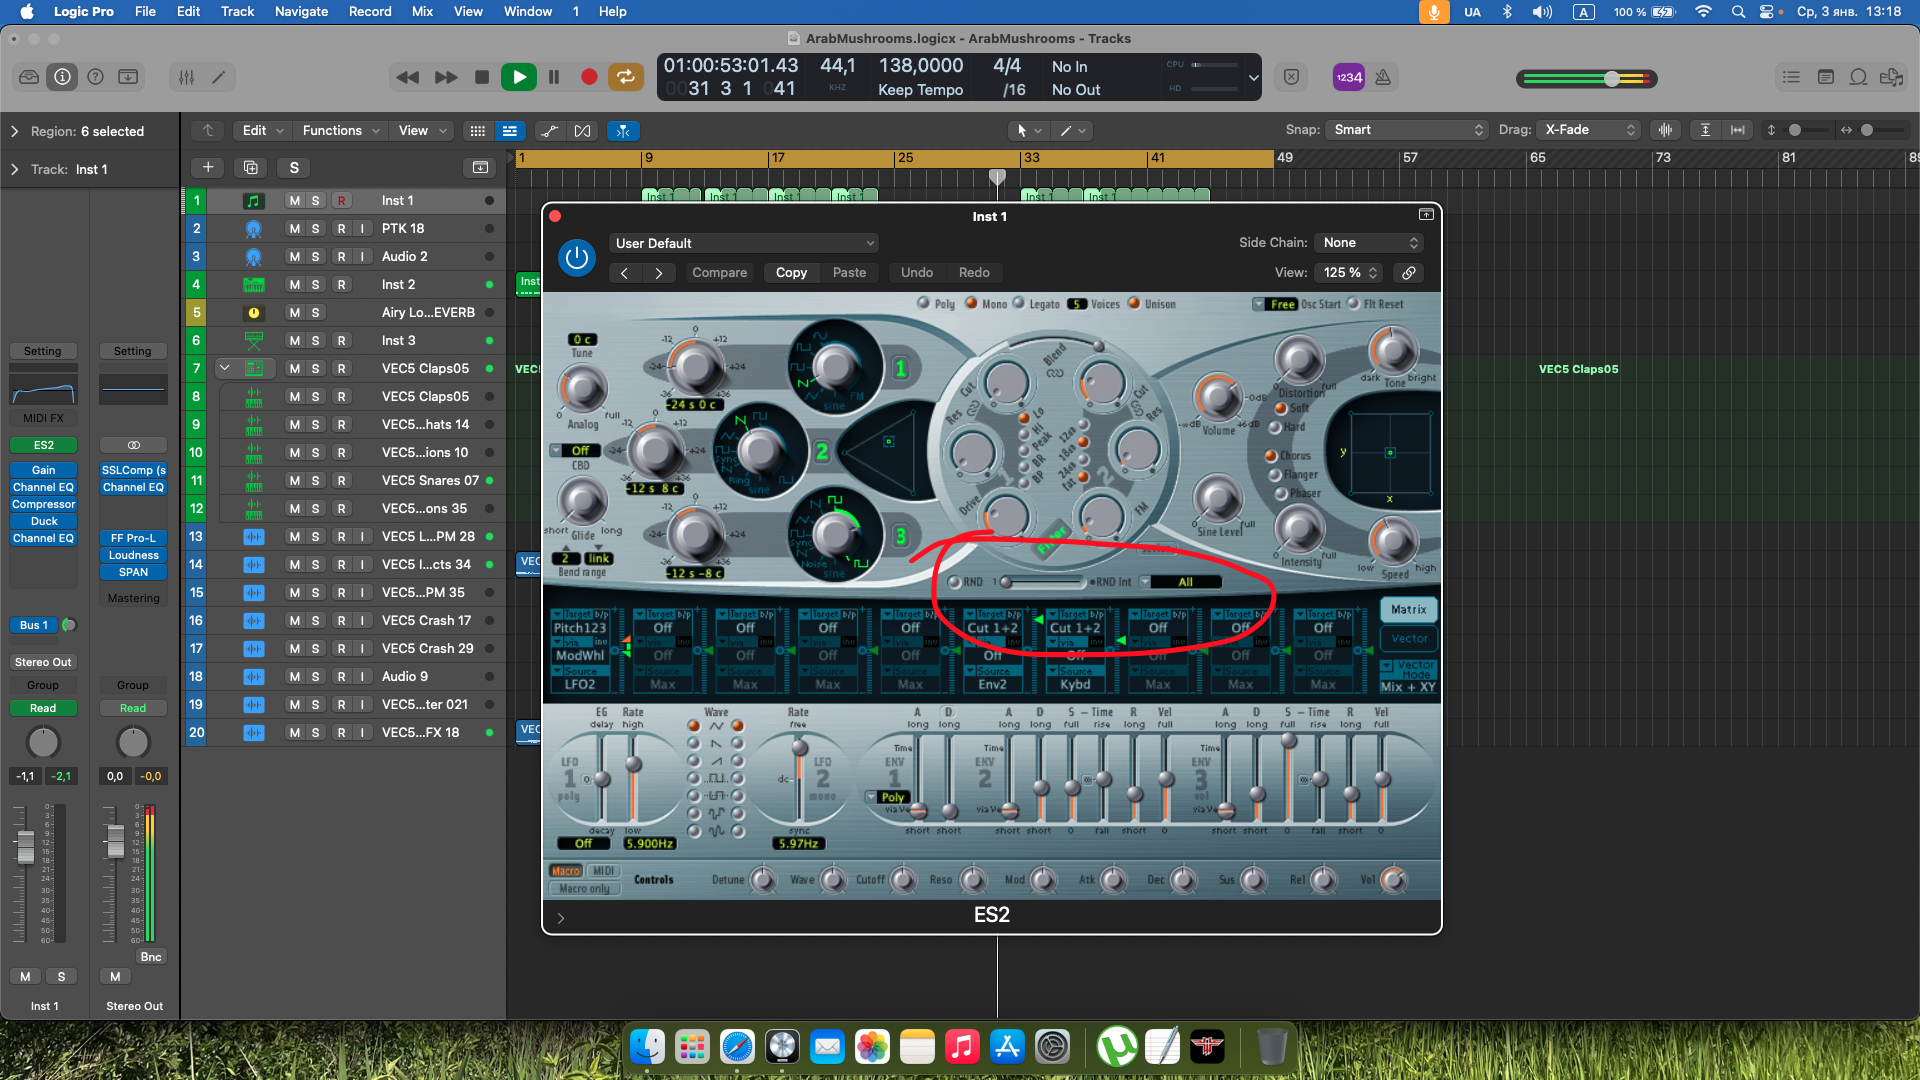Expand the Region inspector disclosure triangle
1920x1080 pixels.
pyautogui.click(x=14, y=131)
